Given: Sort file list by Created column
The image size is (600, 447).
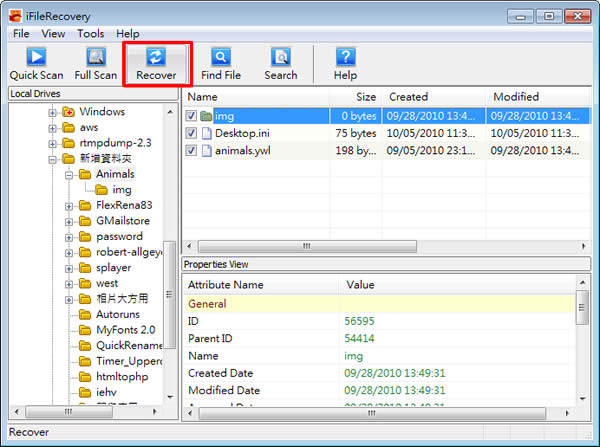Looking at the screenshot, I should pyautogui.click(x=433, y=97).
